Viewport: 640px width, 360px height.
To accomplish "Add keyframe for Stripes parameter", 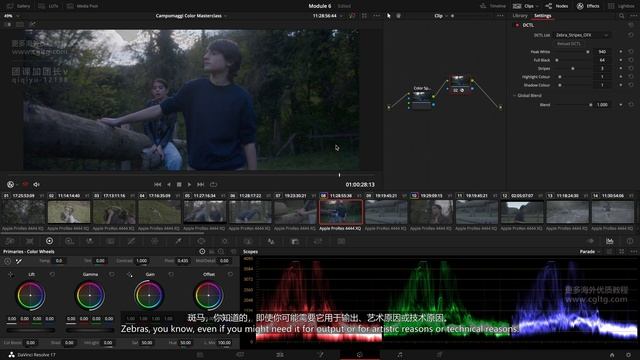I will [x=621, y=69].
